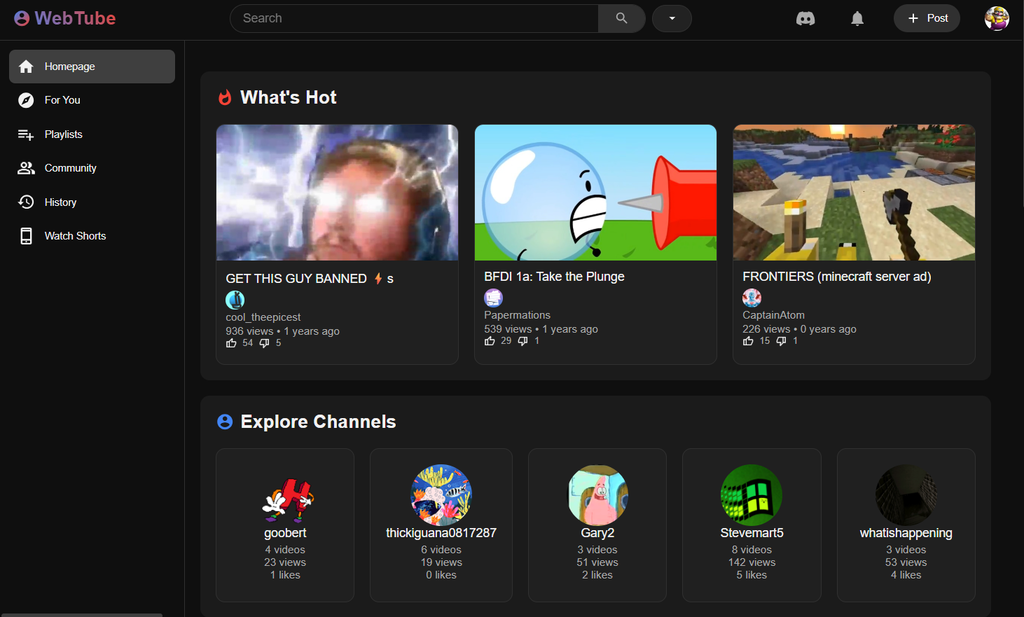Like the FRONTIERS minecraft video

click(749, 341)
